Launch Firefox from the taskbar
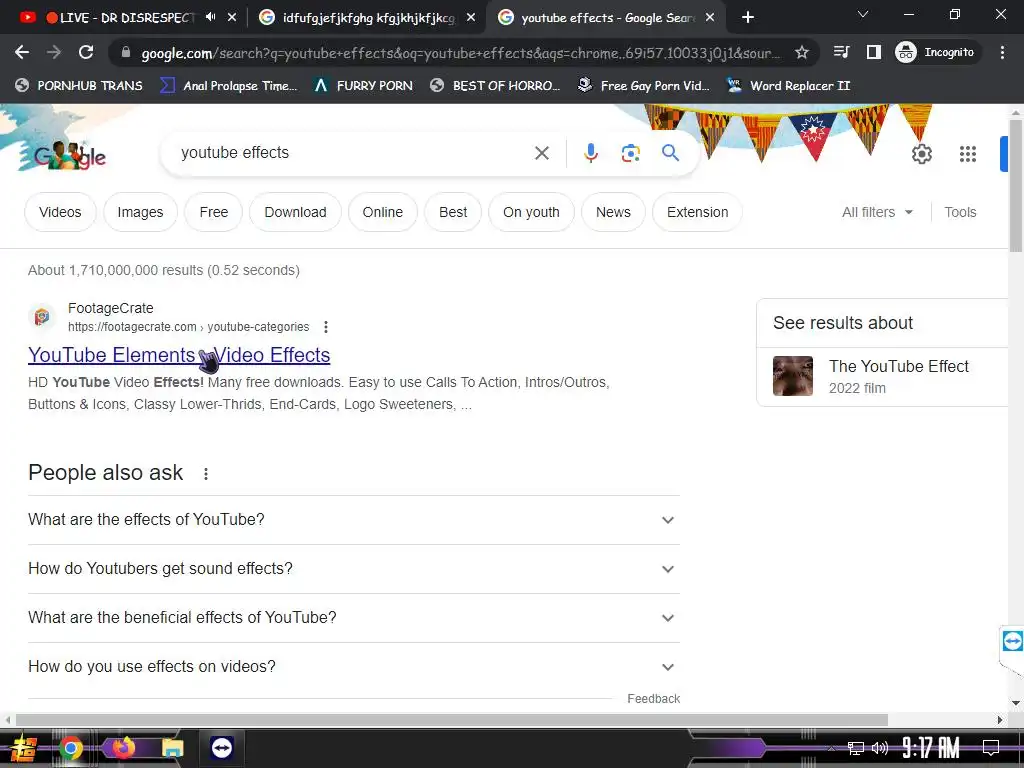This screenshot has width=1024, height=768. point(123,747)
